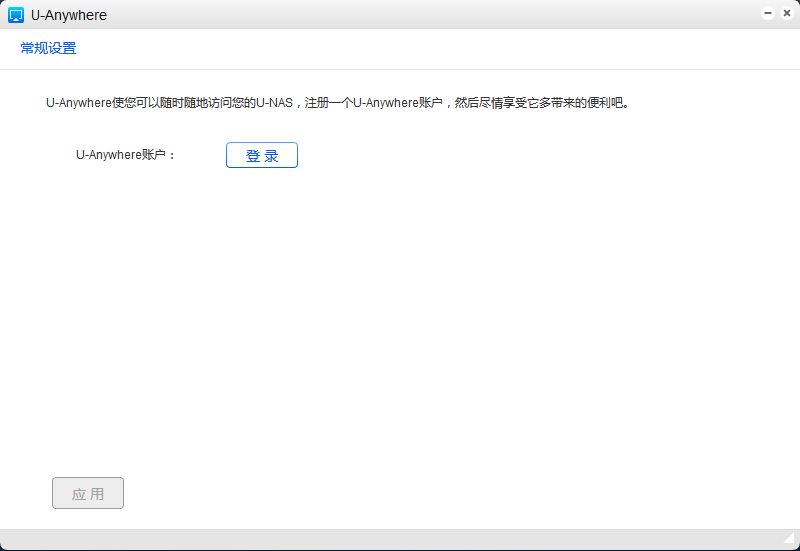Click the U-Anywhere description paragraph text
The image size is (800, 551).
(338, 103)
